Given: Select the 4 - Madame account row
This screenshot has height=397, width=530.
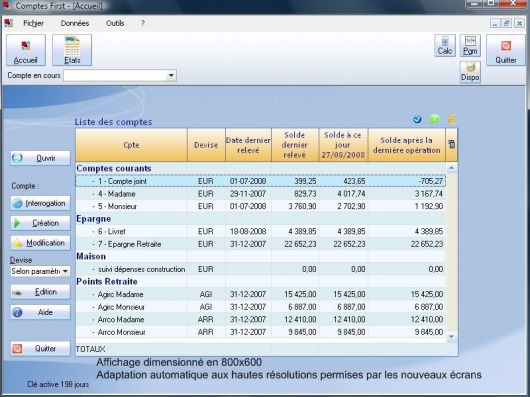Looking at the screenshot, I should (261, 194).
